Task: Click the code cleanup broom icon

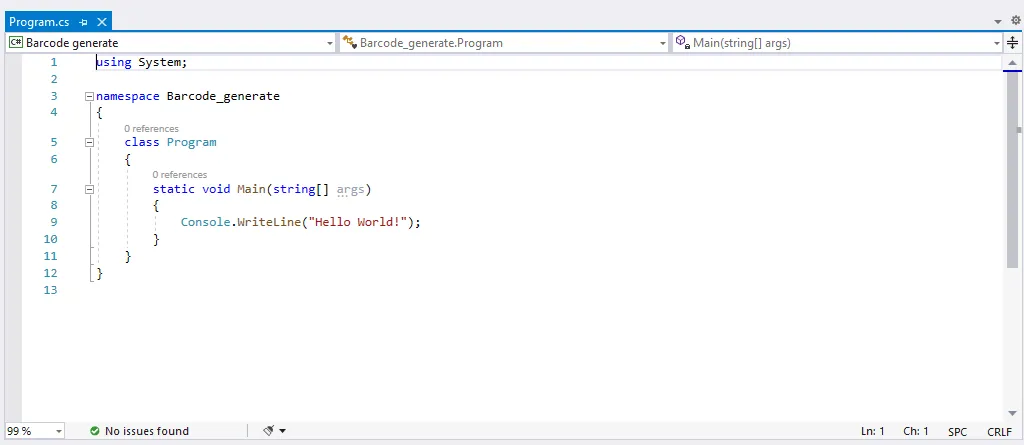Action: pyautogui.click(x=268, y=431)
